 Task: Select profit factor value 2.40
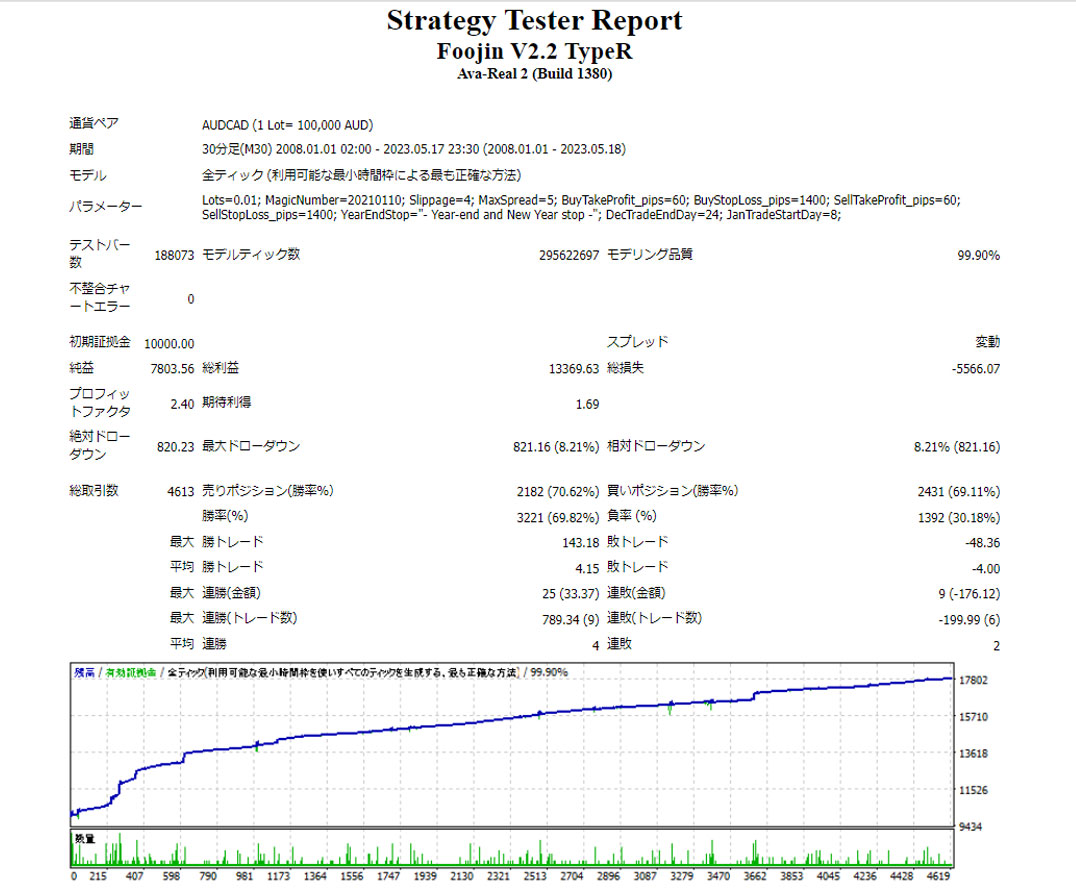pyautogui.click(x=183, y=404)
